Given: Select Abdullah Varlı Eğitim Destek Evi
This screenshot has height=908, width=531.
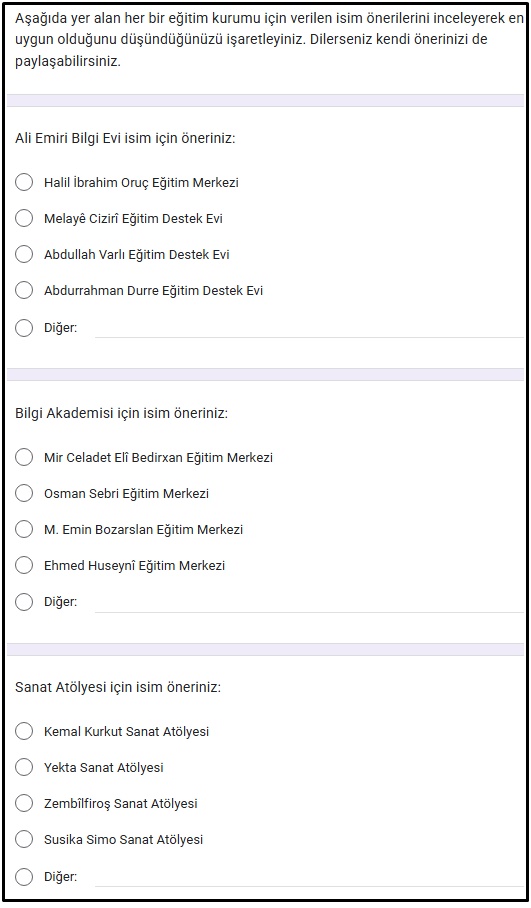Looking at the screenshot, I should tap(24, 254).
